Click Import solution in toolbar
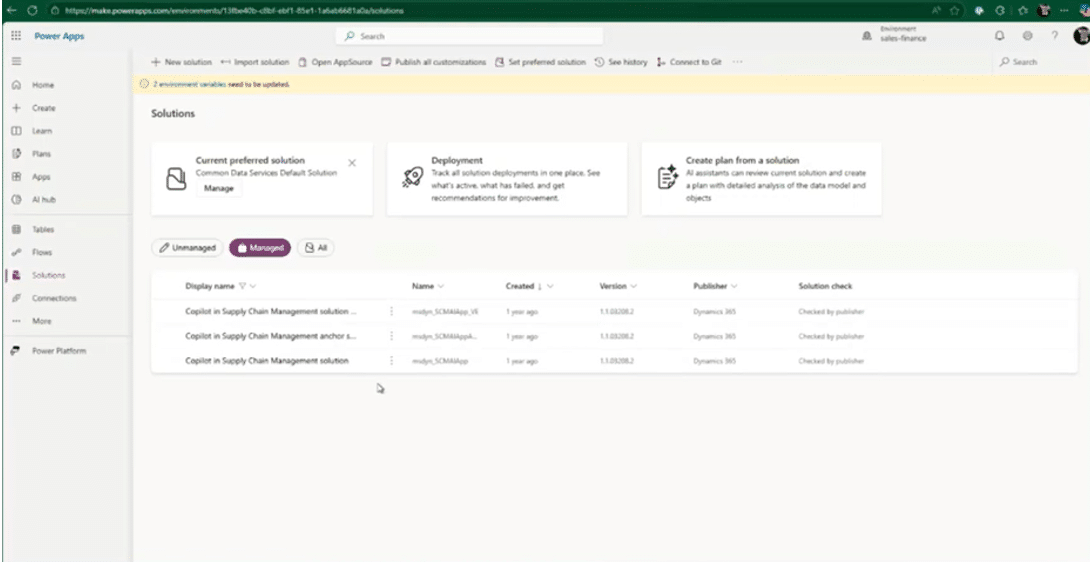This screenshot has width=1090, height=562. coord(254,62)
